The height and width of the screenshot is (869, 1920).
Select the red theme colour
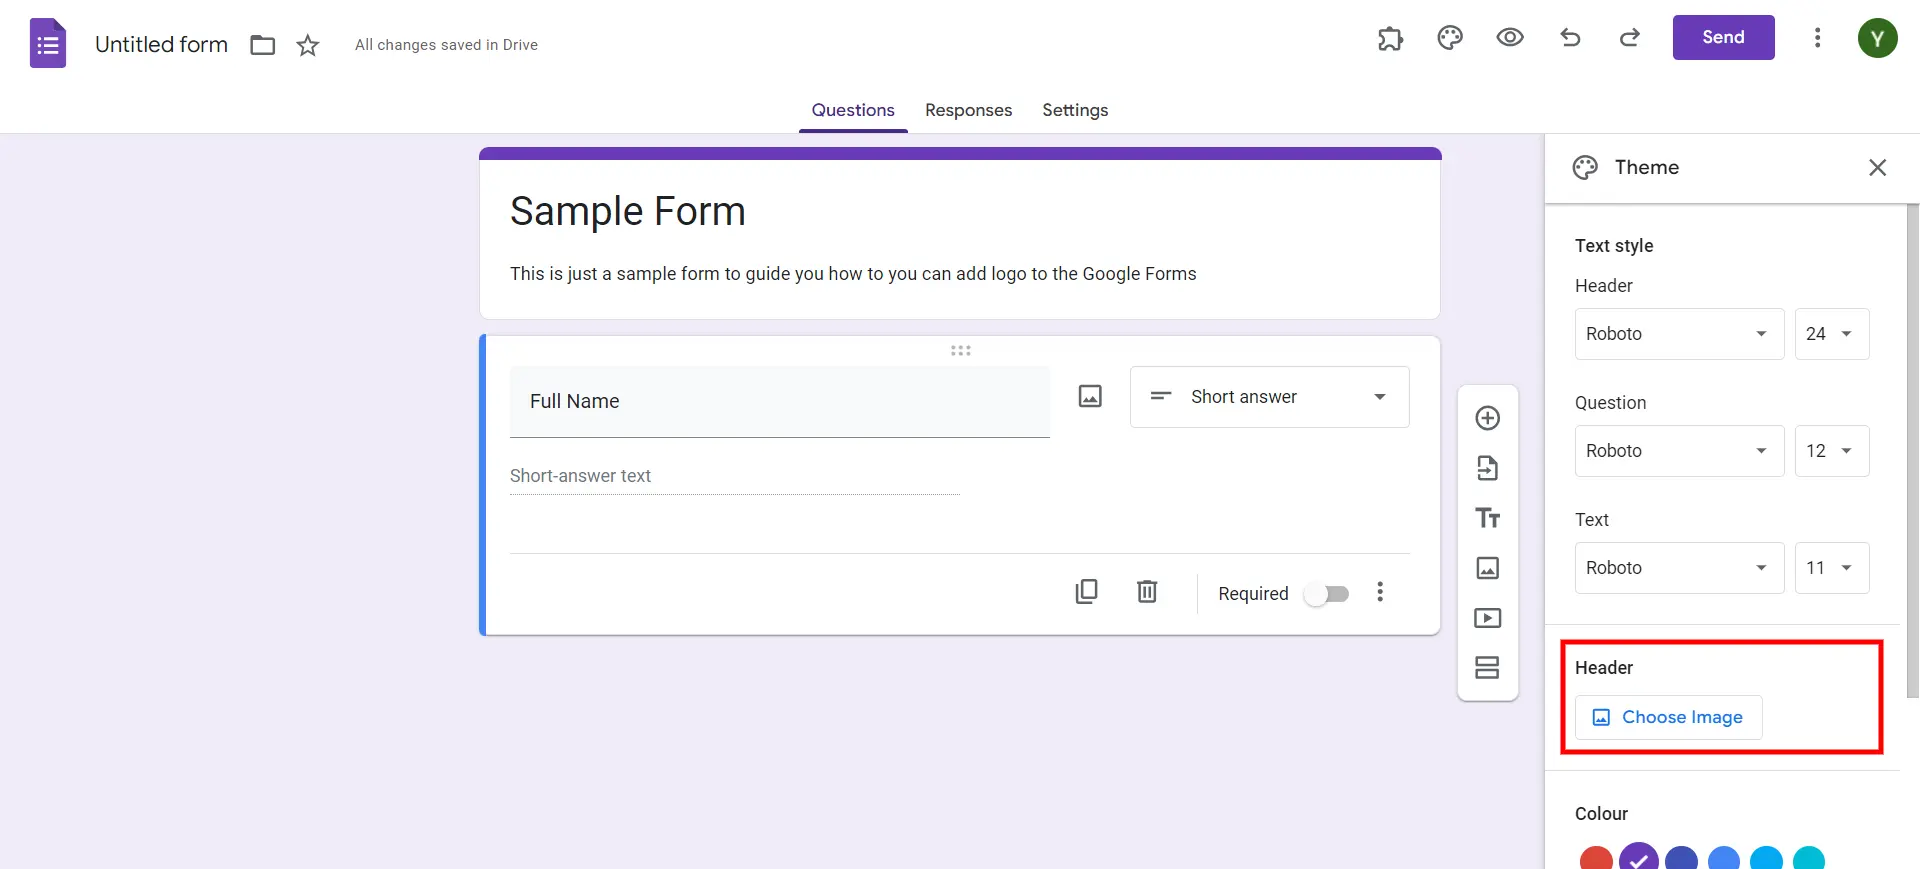click(x=1596, y=859)
